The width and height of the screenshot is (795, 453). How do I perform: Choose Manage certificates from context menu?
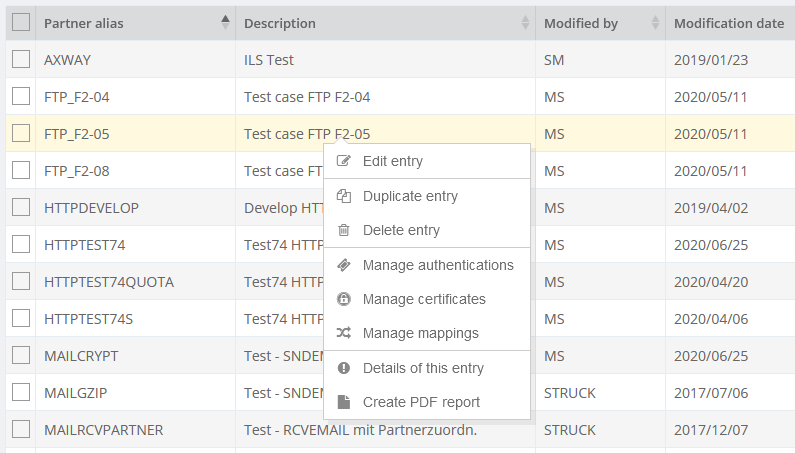pos(424,299)
